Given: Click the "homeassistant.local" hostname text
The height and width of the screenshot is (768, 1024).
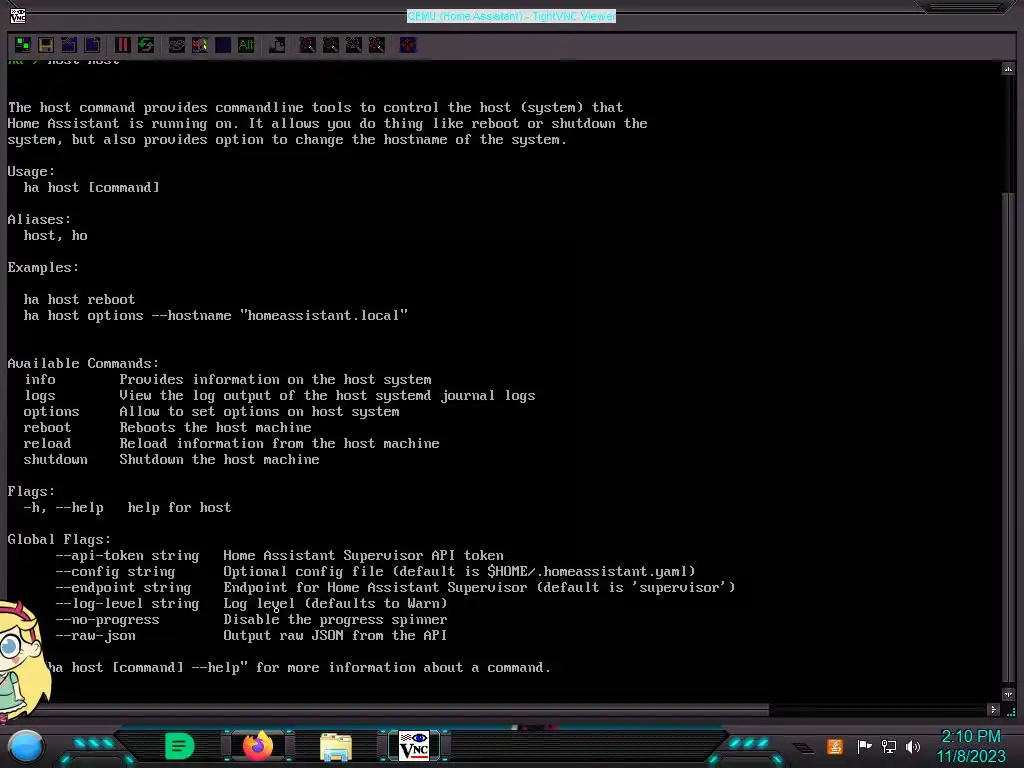Looking at the screenshot, I should 324,315.
